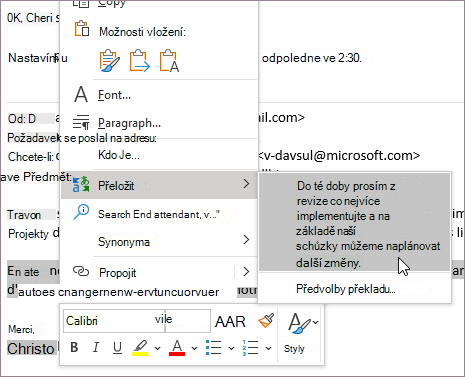The height and width of the screenshot is (377, 465).
Task: Toggle bold formatting
Action: click(x=74, y=347)
